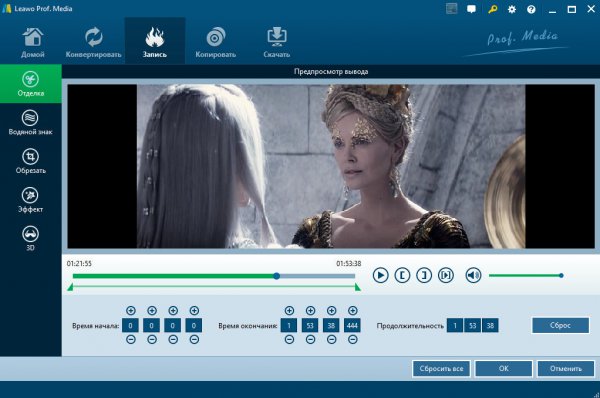Click the Отменить (Cancel) button
Screen dimensions: 600x398
pyautogui.click(x=566, y=369)
